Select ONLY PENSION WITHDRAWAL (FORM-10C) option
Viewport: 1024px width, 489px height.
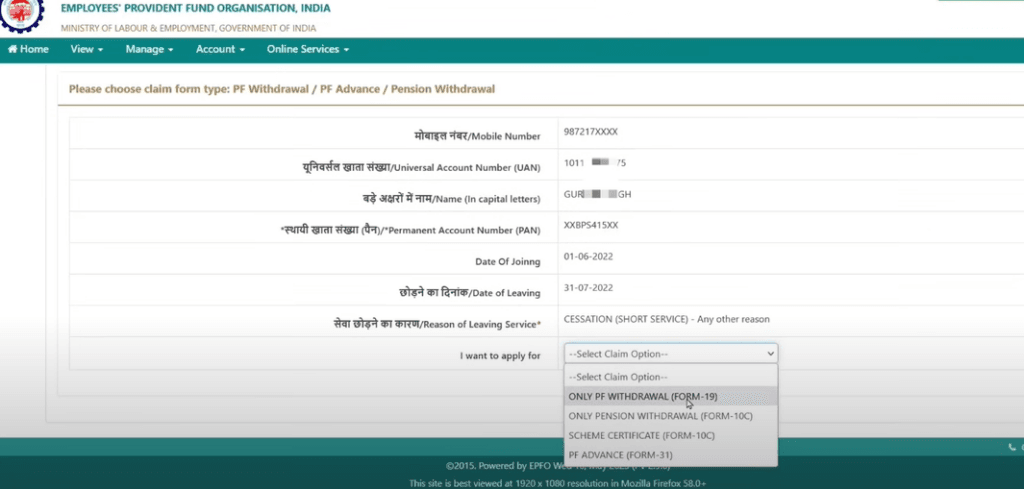pyautogui.click(x=659, y=415)
